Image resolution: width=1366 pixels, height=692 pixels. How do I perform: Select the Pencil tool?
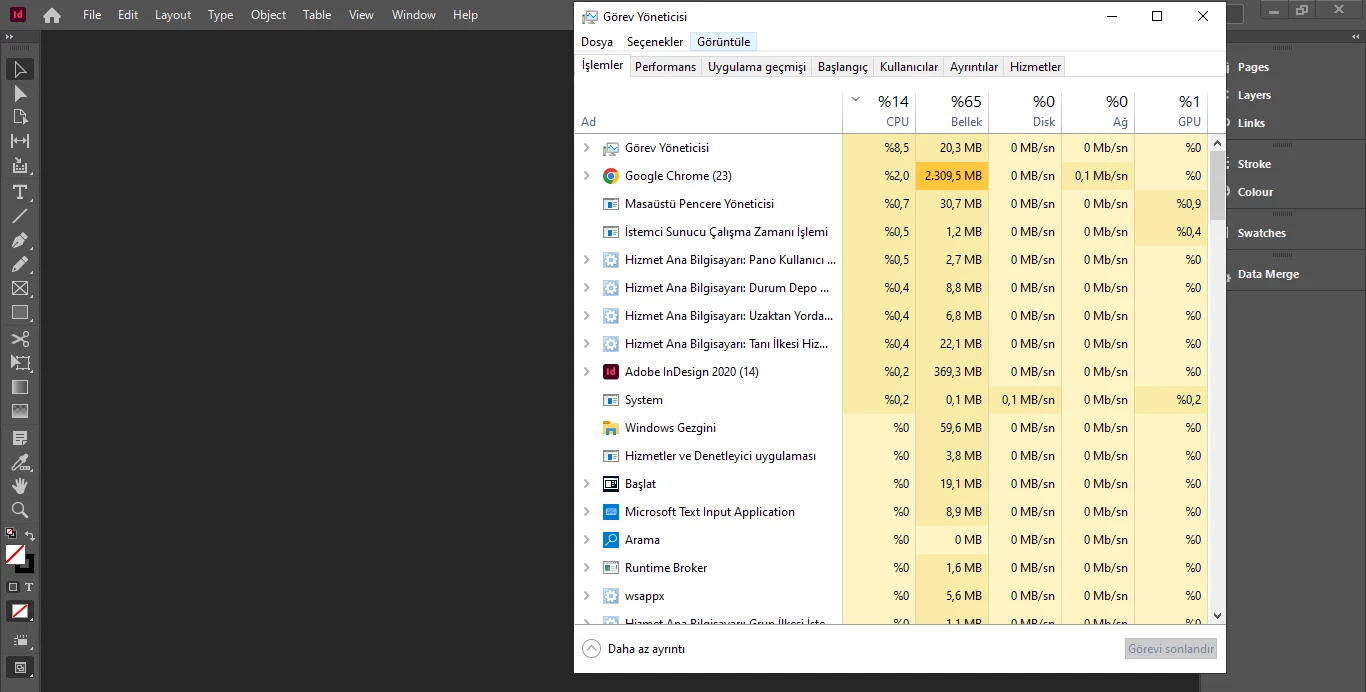coord(20,265)
